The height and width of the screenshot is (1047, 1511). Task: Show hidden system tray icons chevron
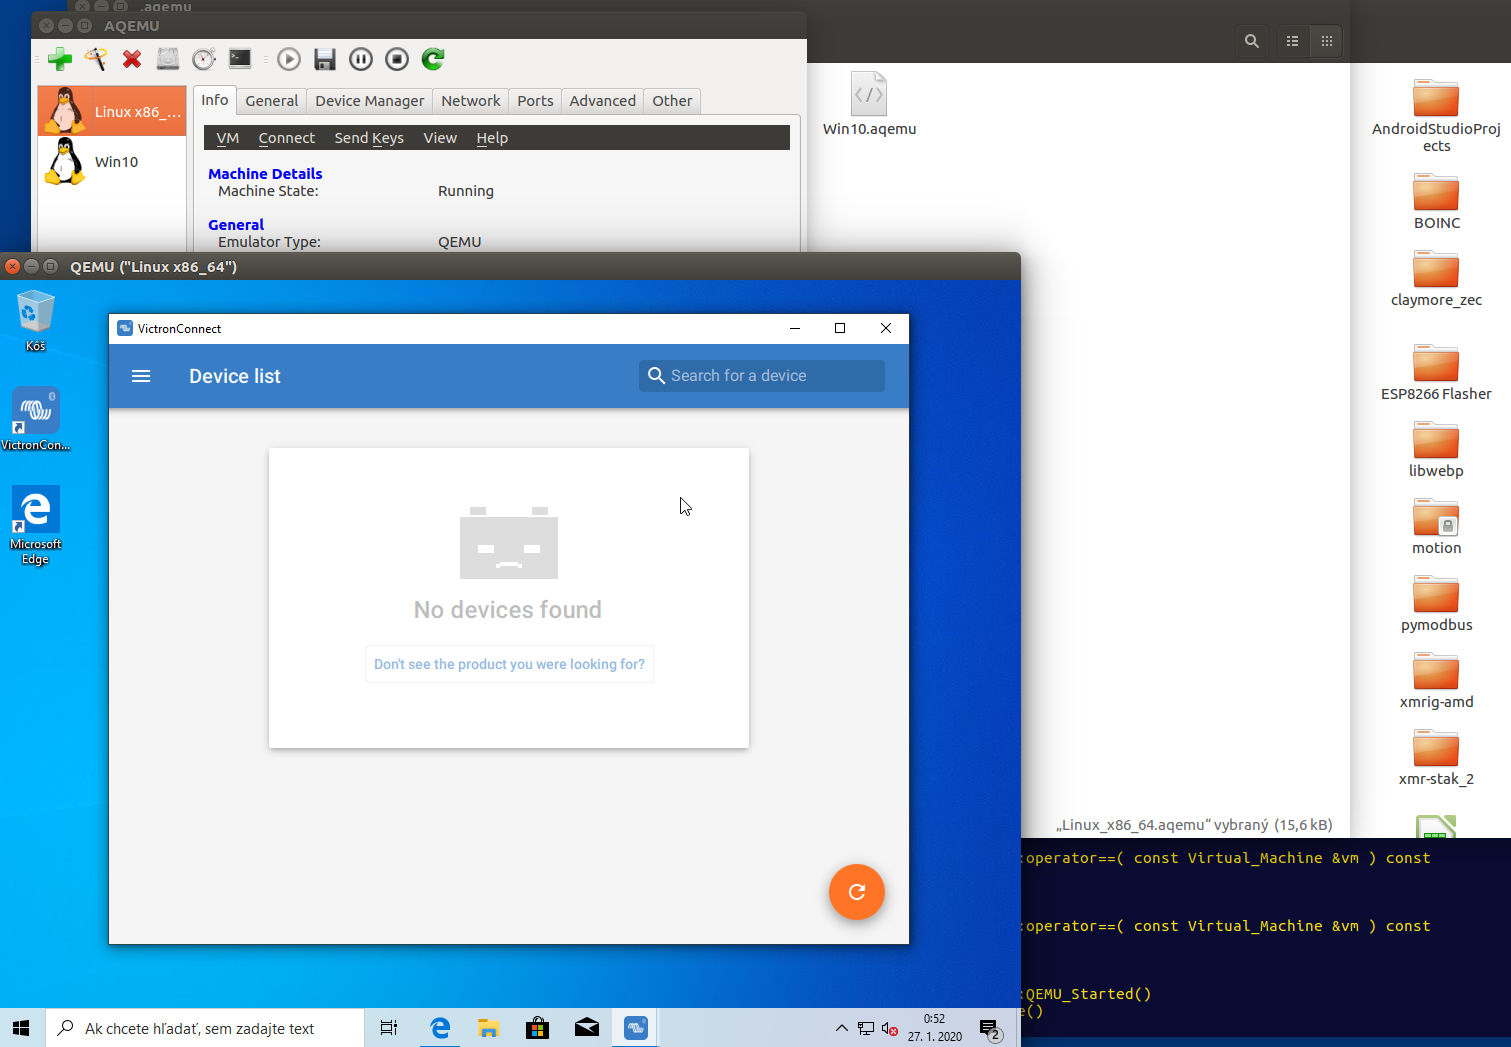coord(841,1028)
